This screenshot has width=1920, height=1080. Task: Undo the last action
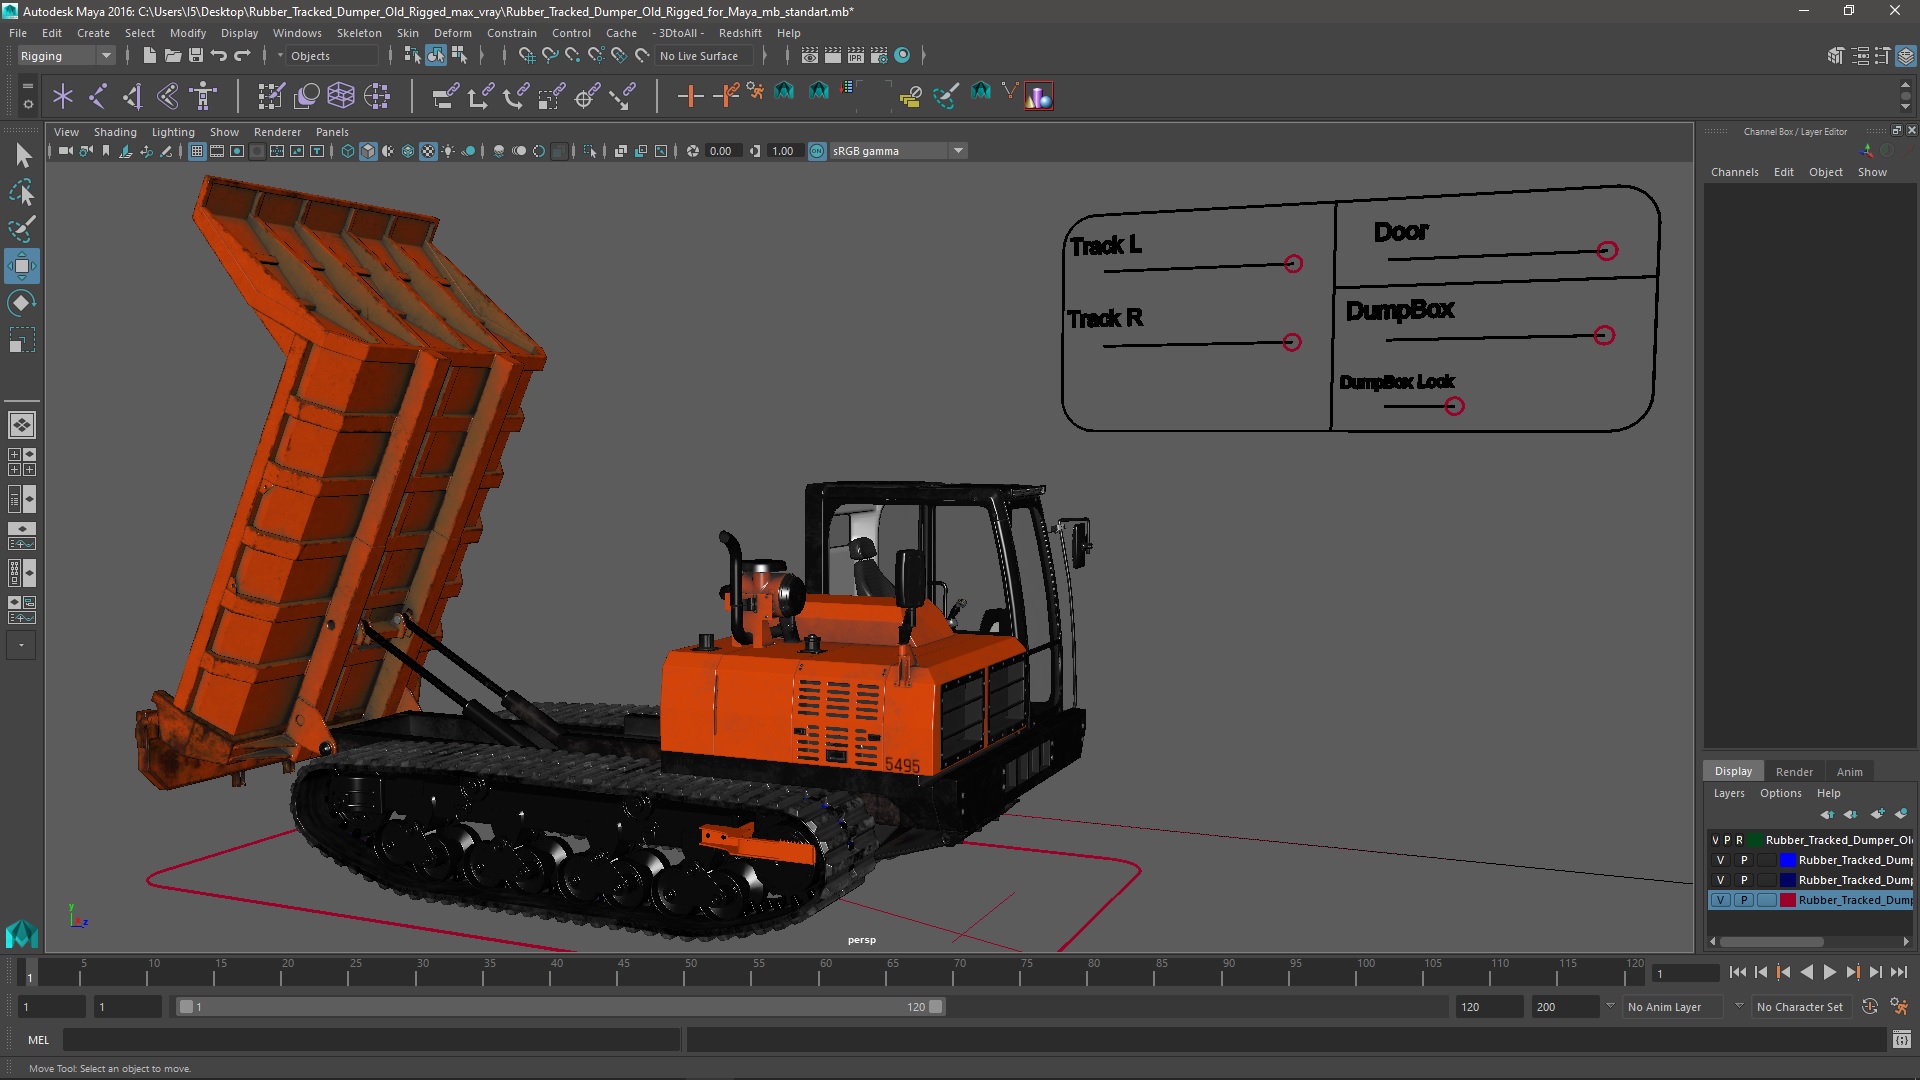218,56
